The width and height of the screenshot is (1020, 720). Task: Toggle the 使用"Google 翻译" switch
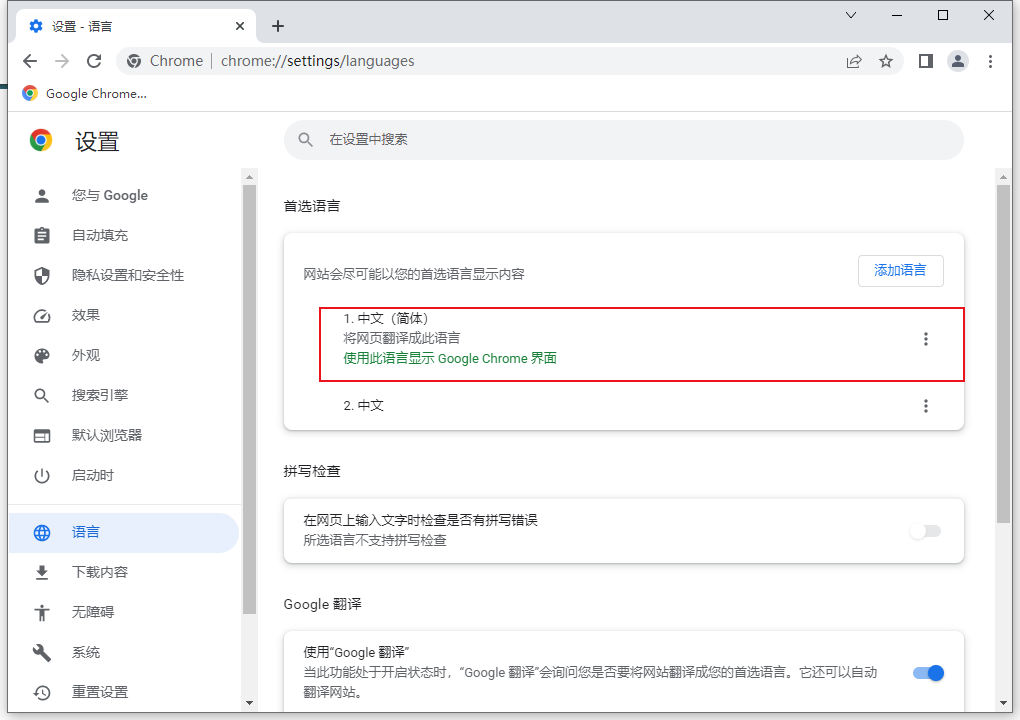coord(928,673)
